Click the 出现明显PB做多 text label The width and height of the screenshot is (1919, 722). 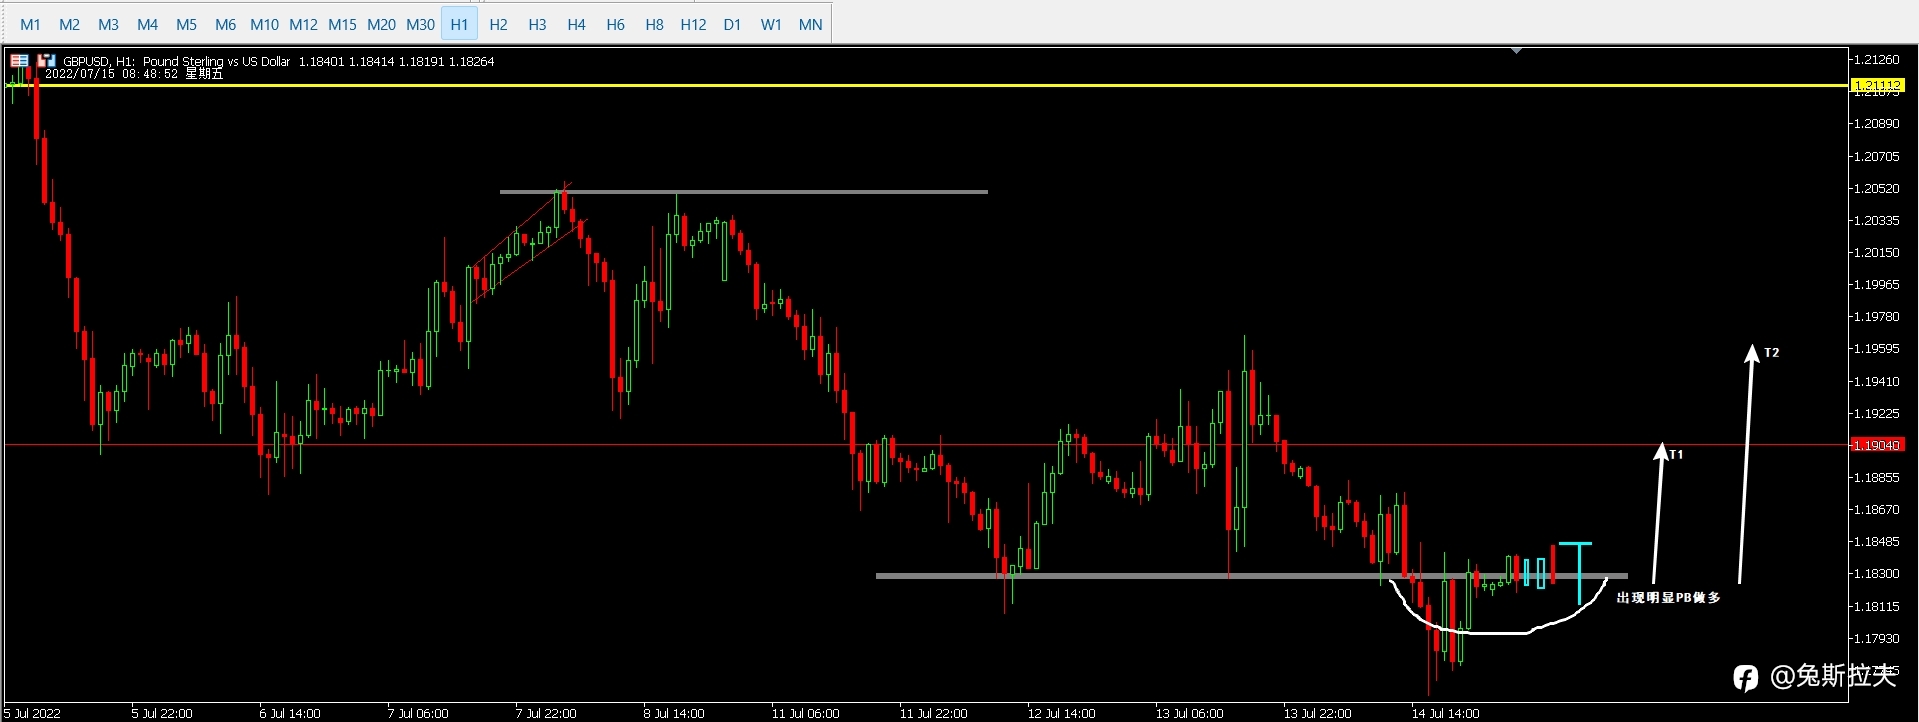1668,597
